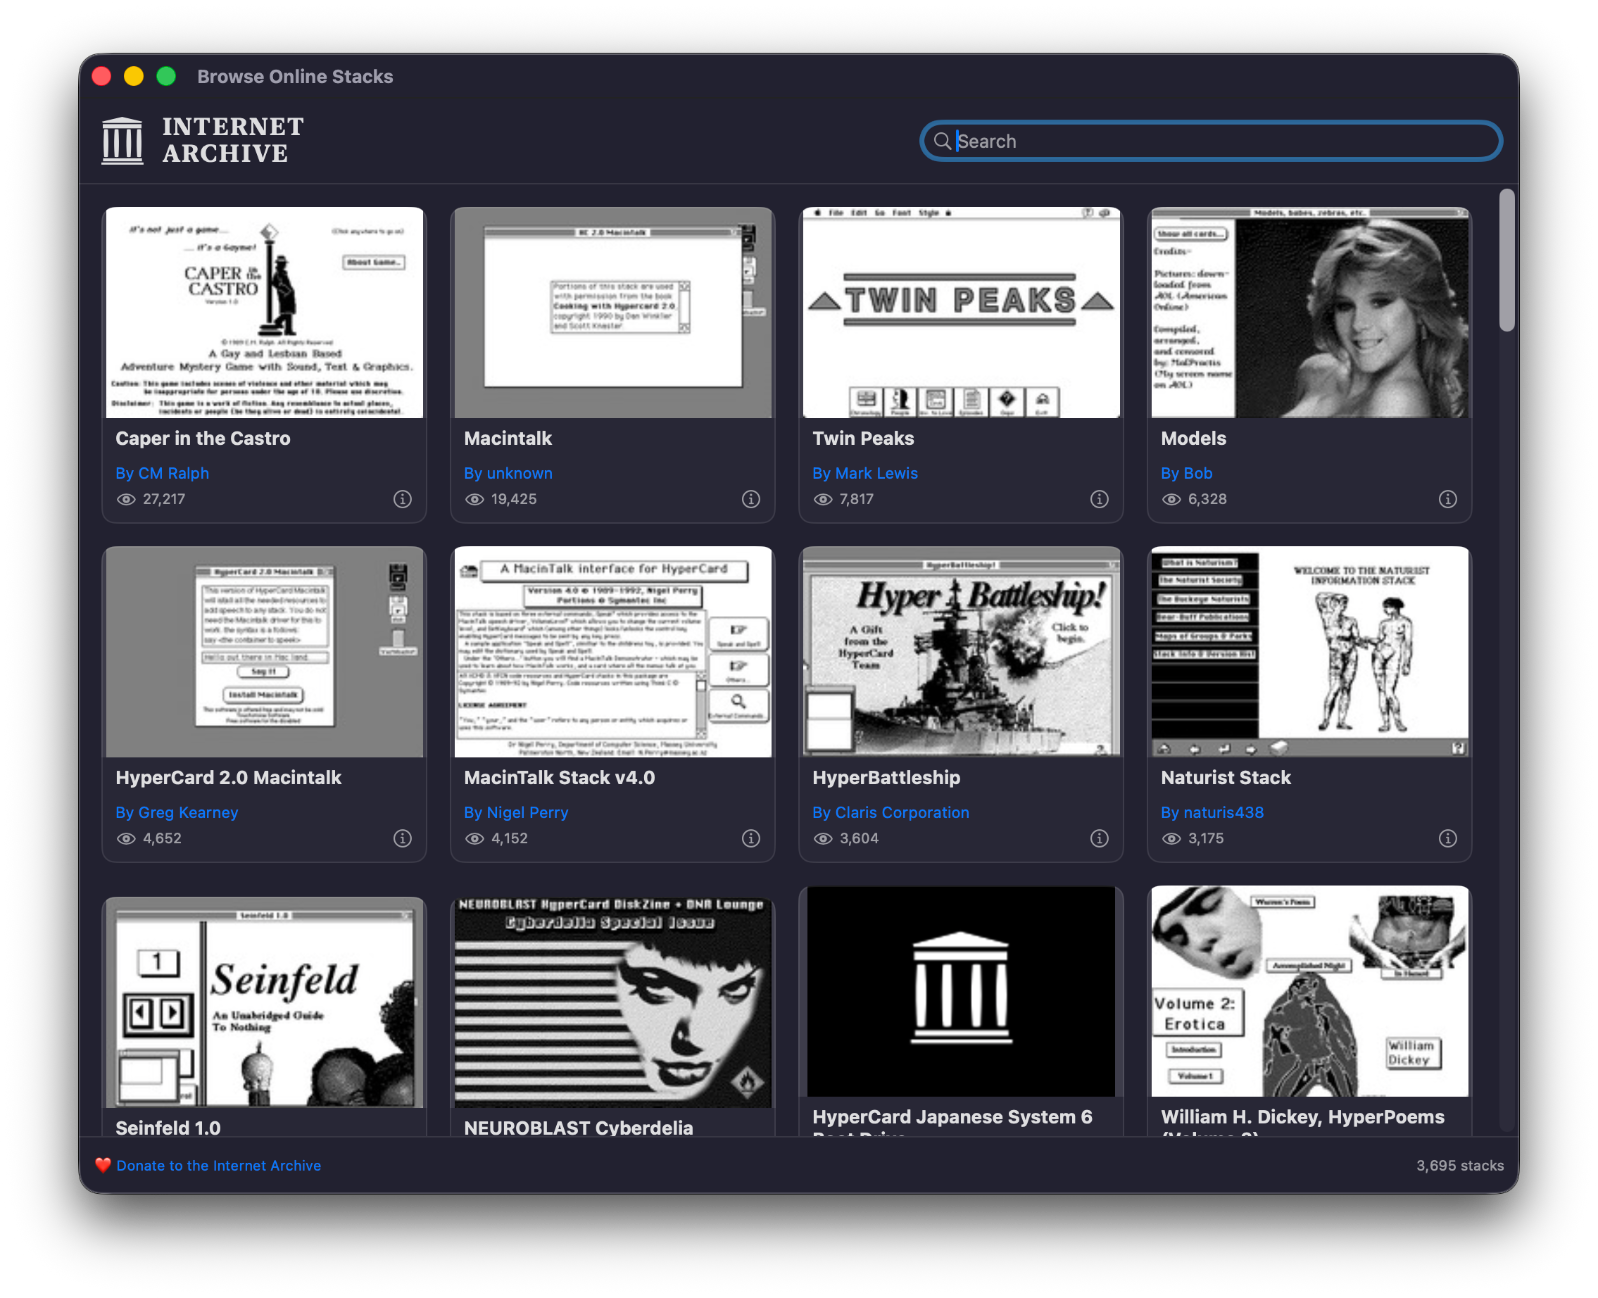Open author link By Nigel Perry
1598x1298 pixels.
pyautogui.click(x=516, y=812)
